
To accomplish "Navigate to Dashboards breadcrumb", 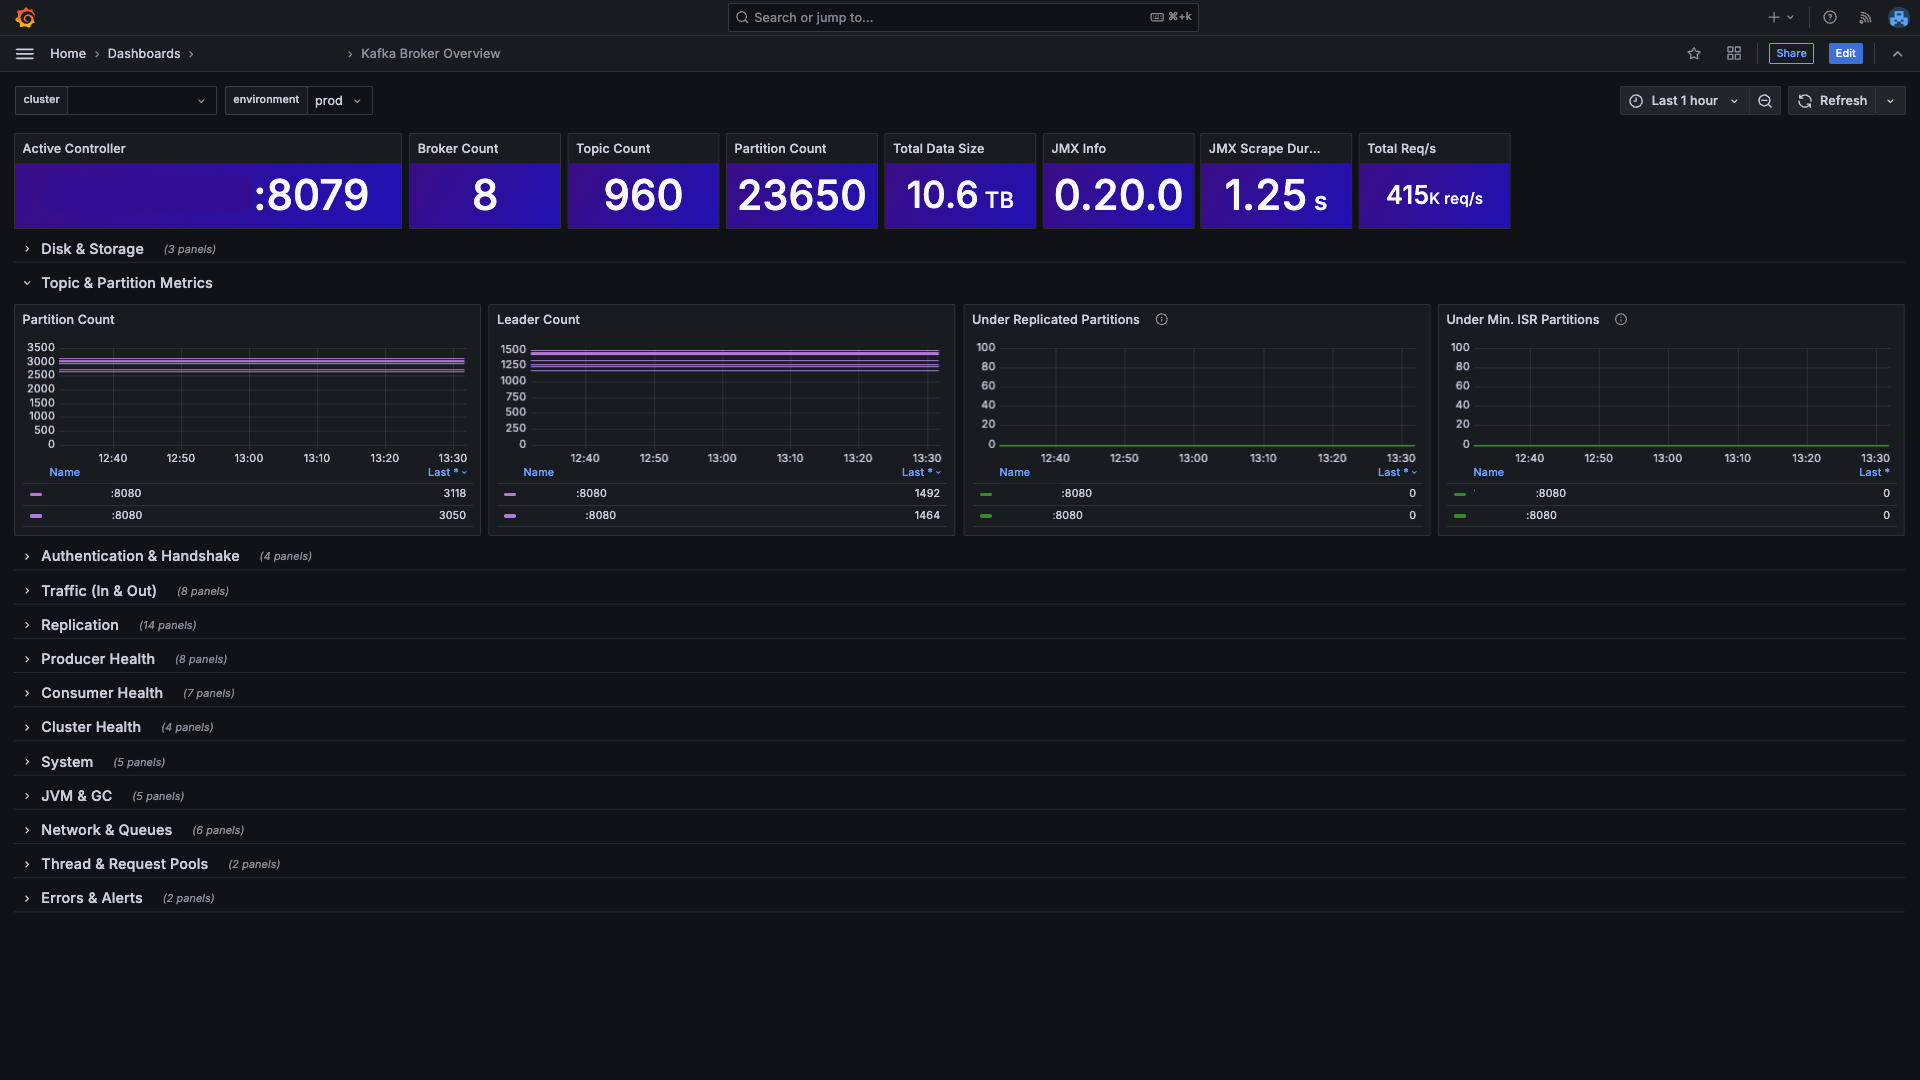I will (x=144, y=54).
